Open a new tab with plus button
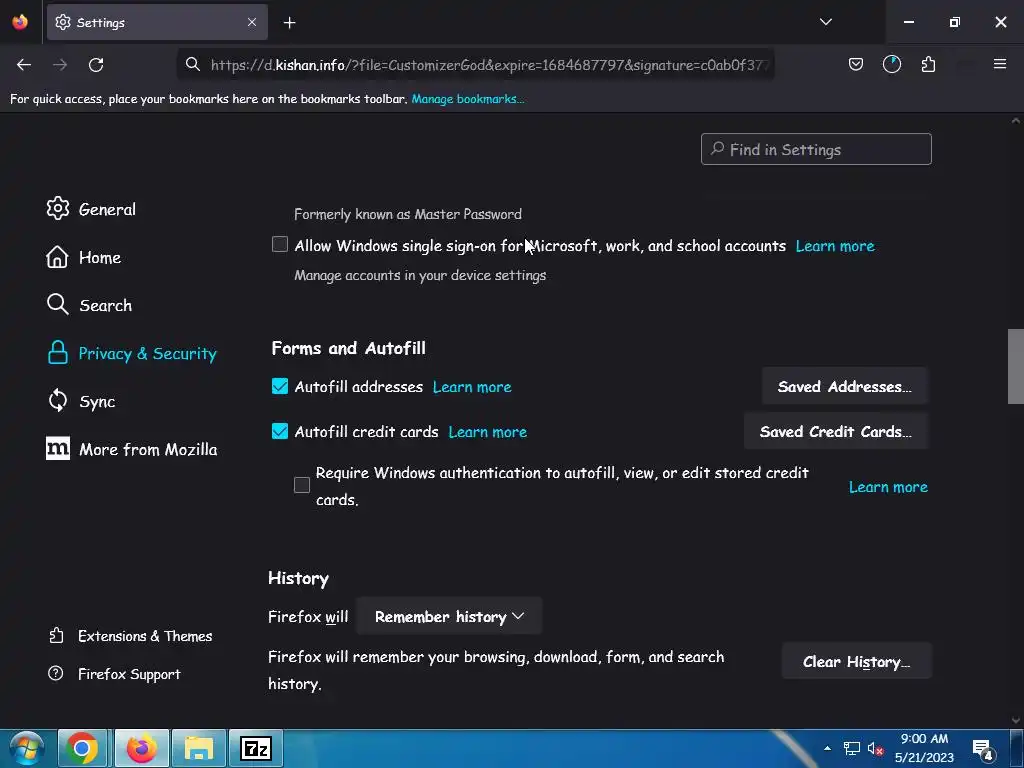This screenshot has height=768, width=1024. pyautogui.click(x=289, y=23)
